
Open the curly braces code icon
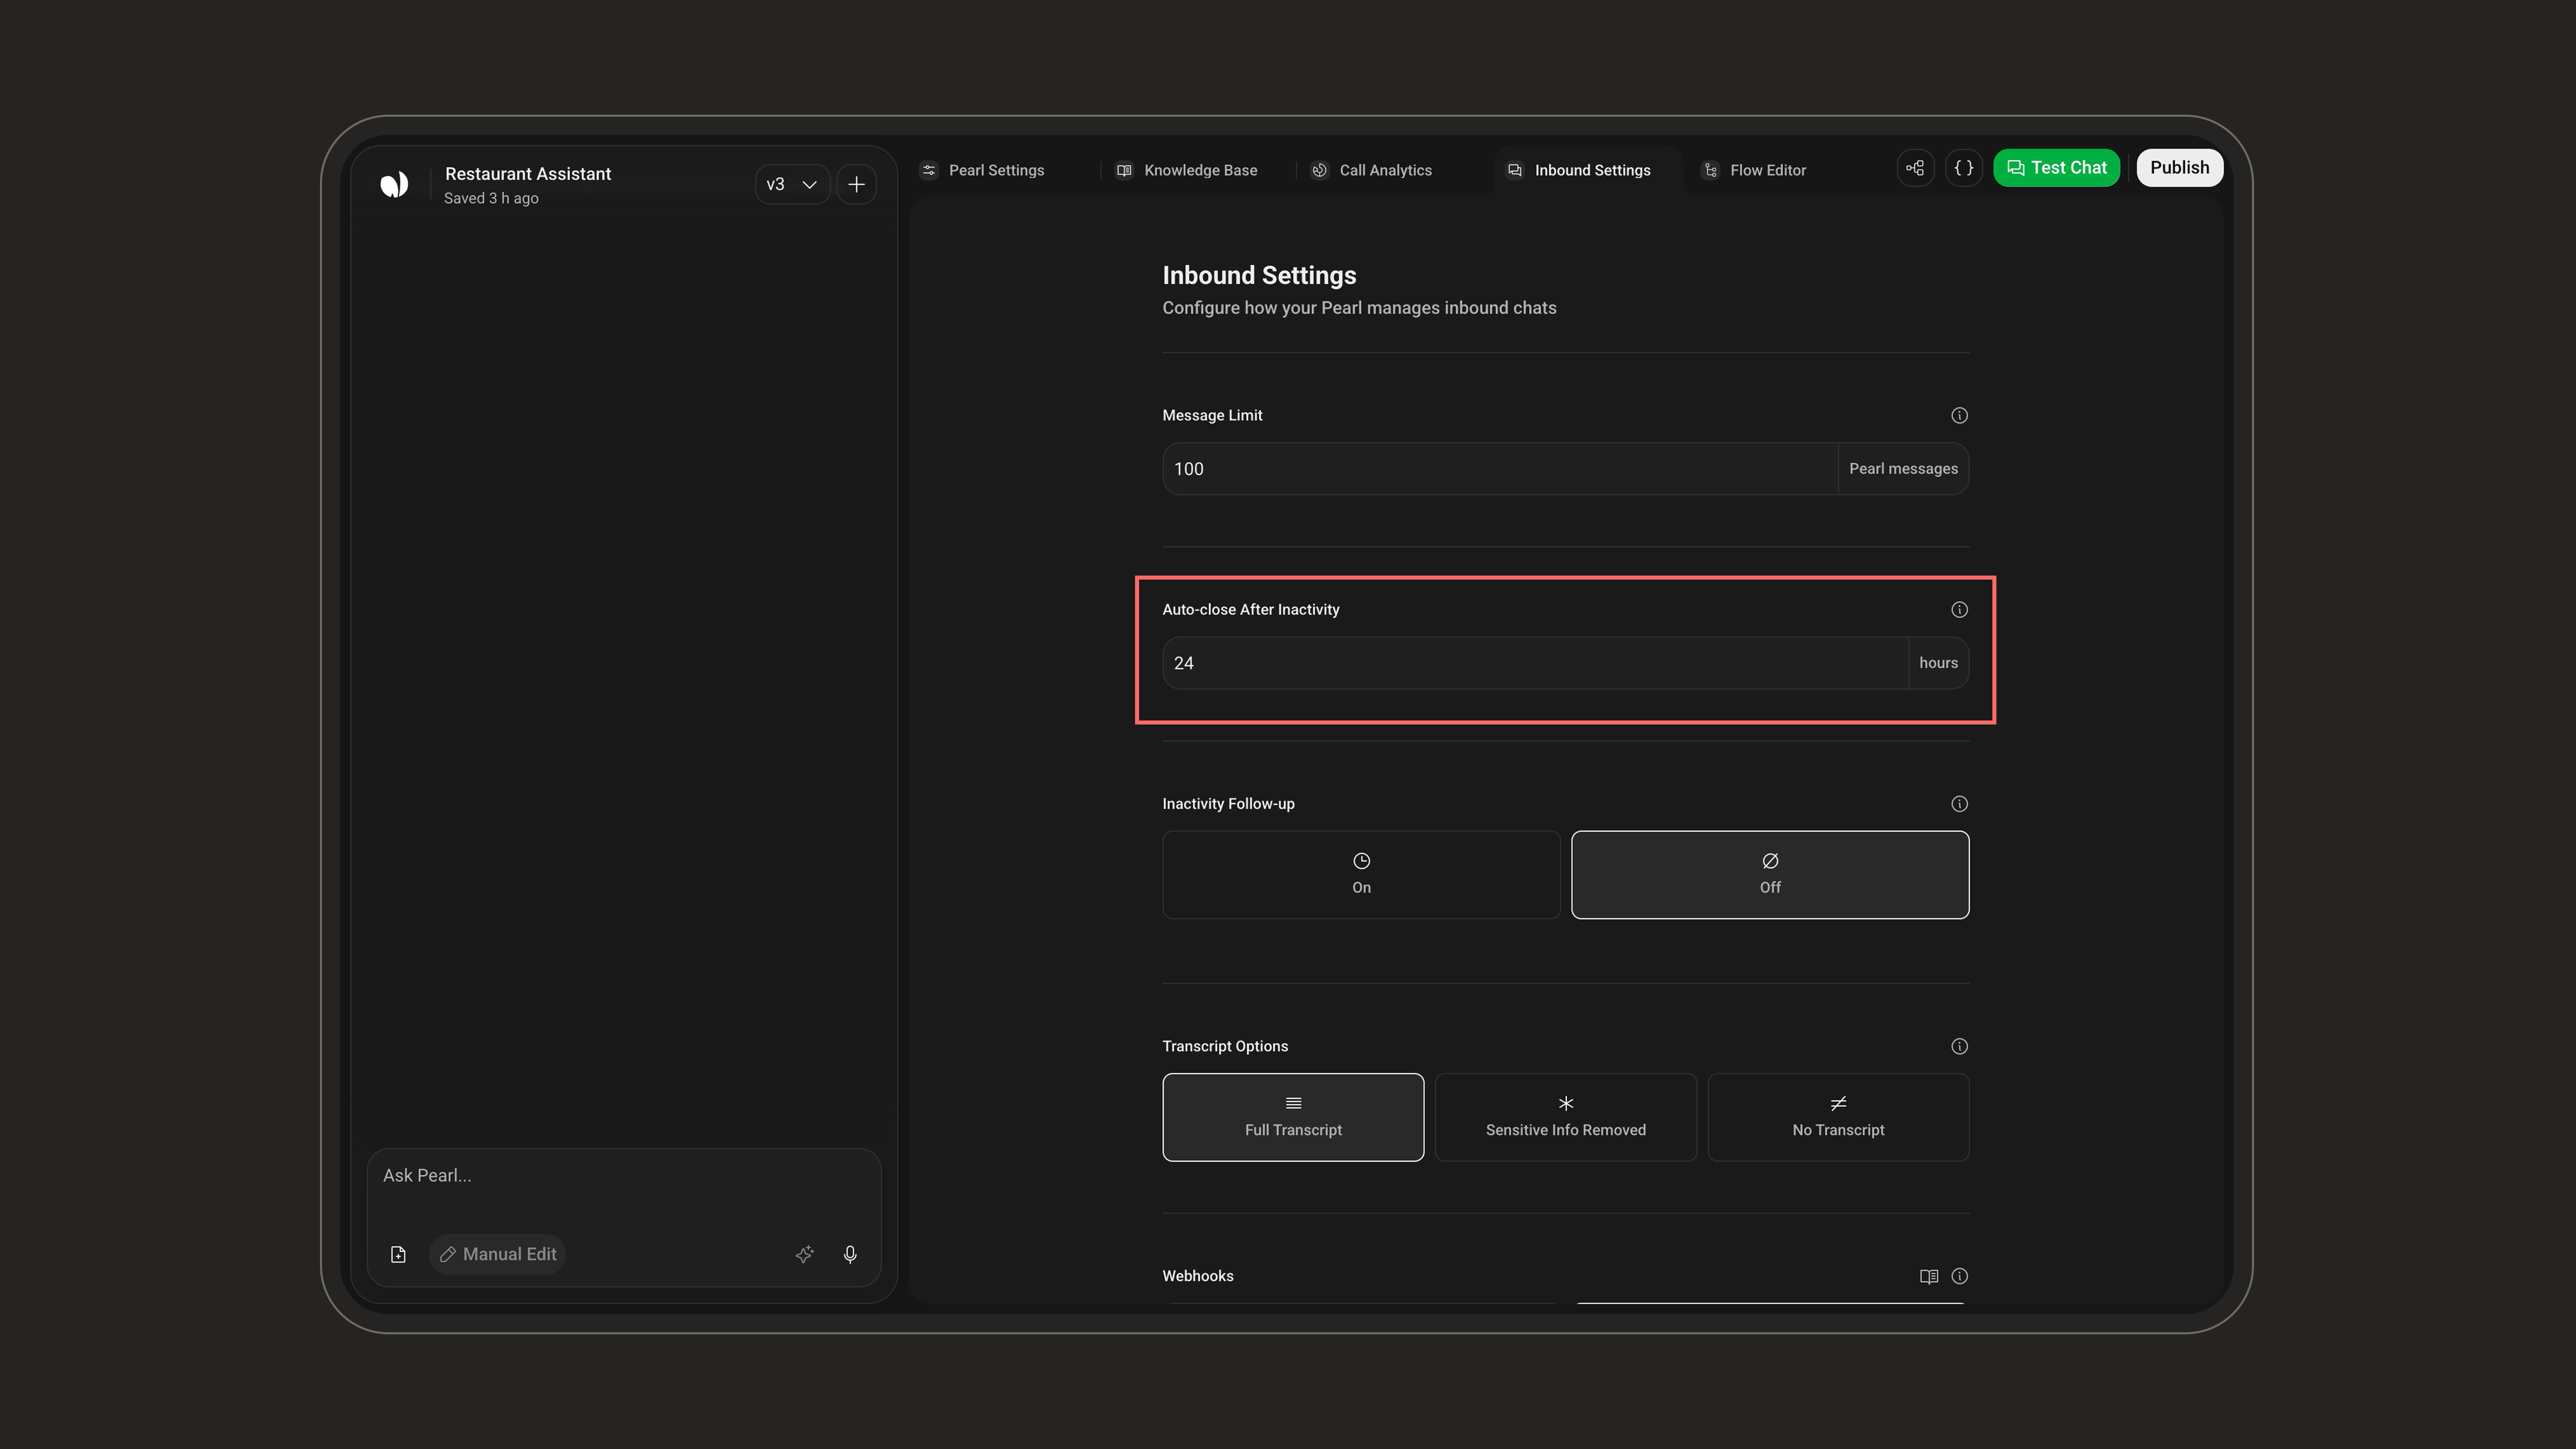pos(1964,168)
